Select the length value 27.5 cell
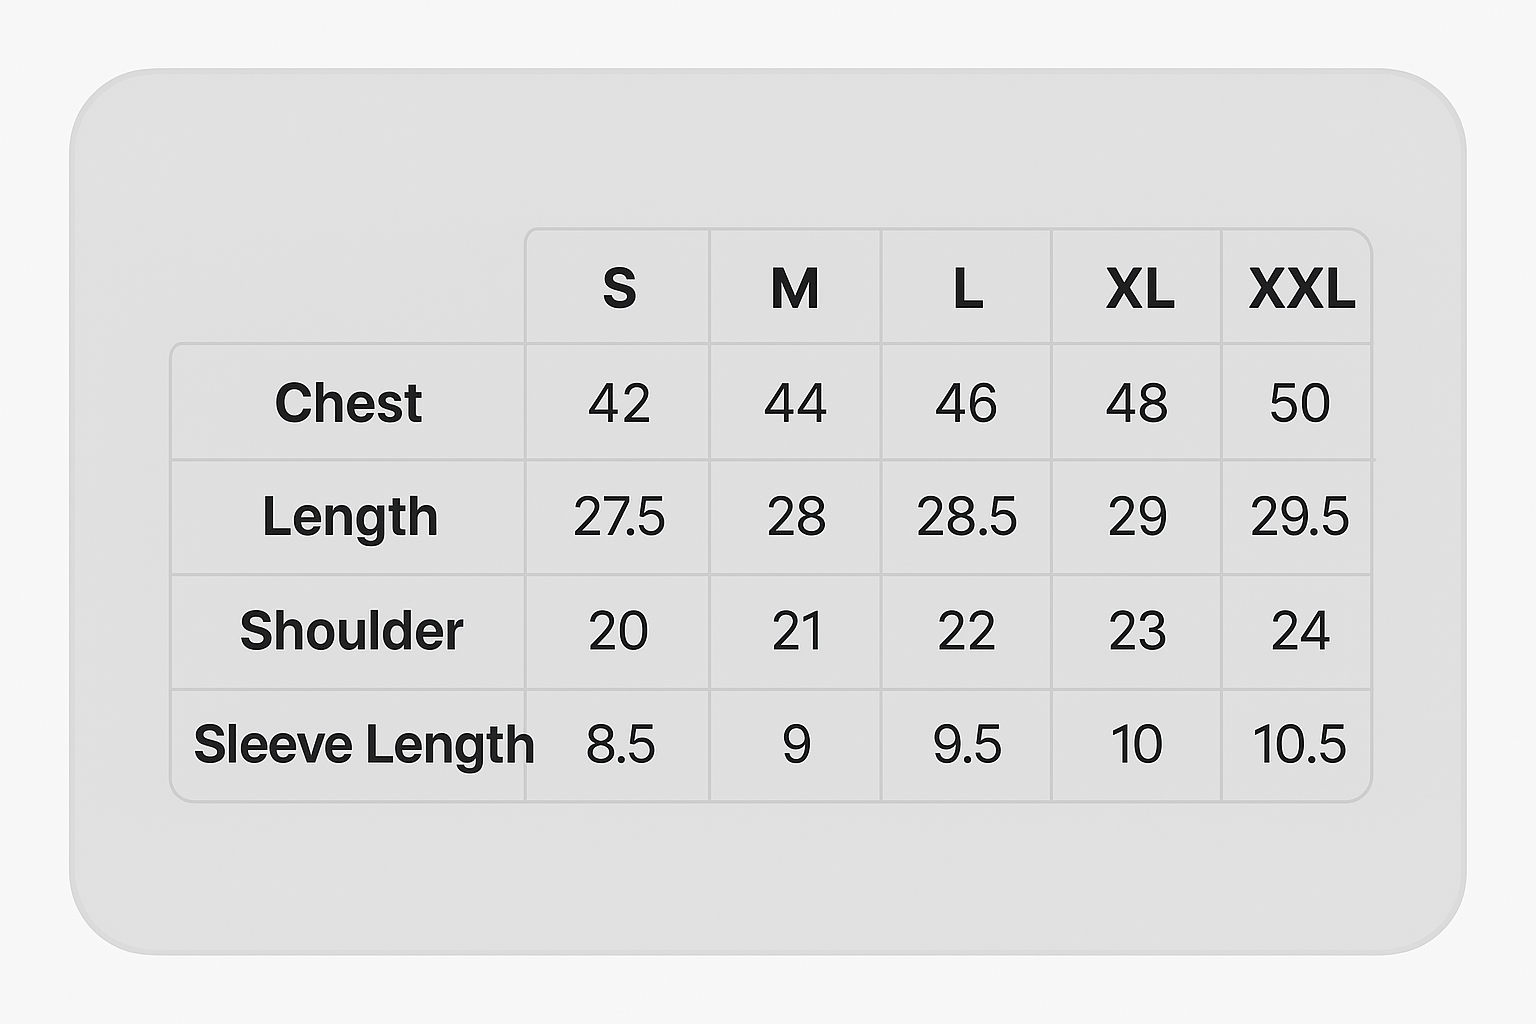This screenshot has width=1536, height=1024. (x=619, y=517)
